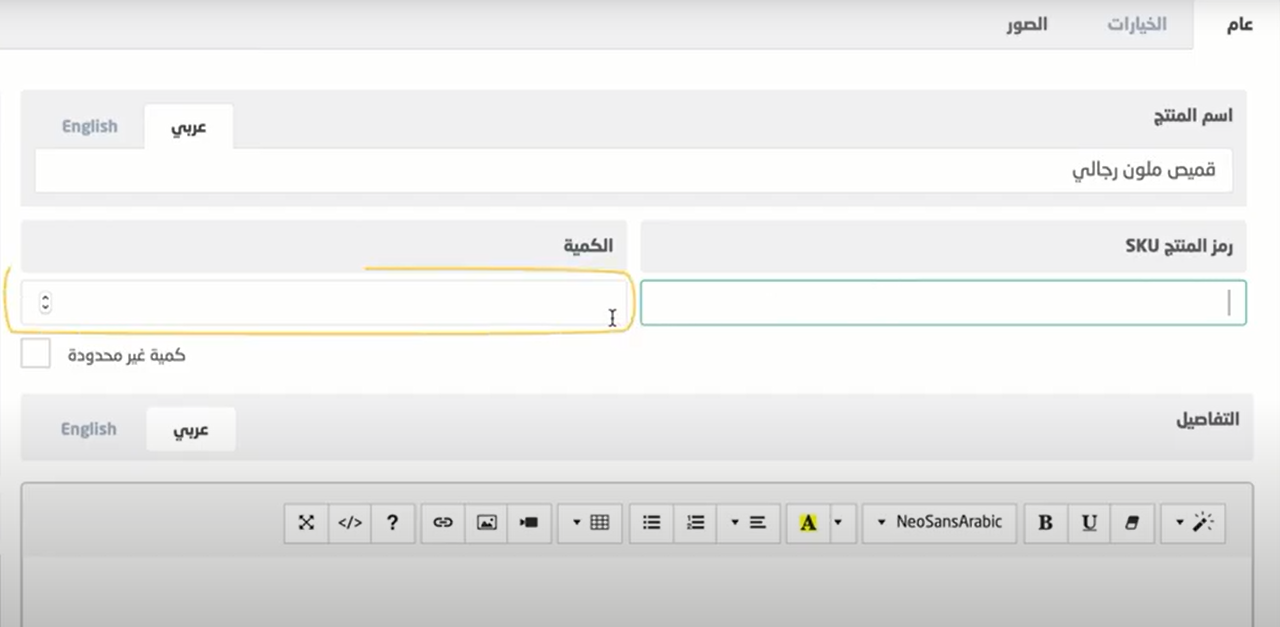Expand the font color options arrow
This screenshot has height=627, width=1280.
(x=838, y=522)
